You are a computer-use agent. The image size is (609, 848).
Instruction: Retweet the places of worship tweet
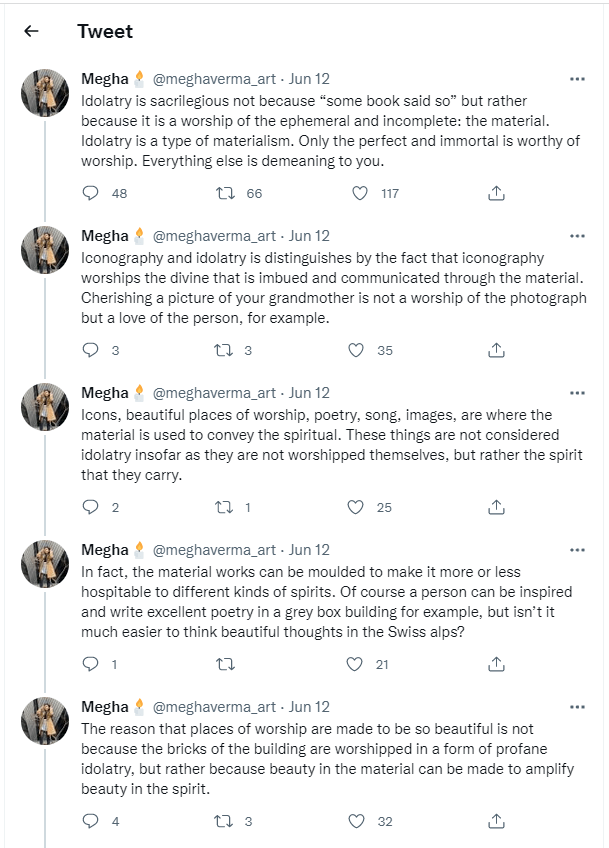click(x=225, y=821)
